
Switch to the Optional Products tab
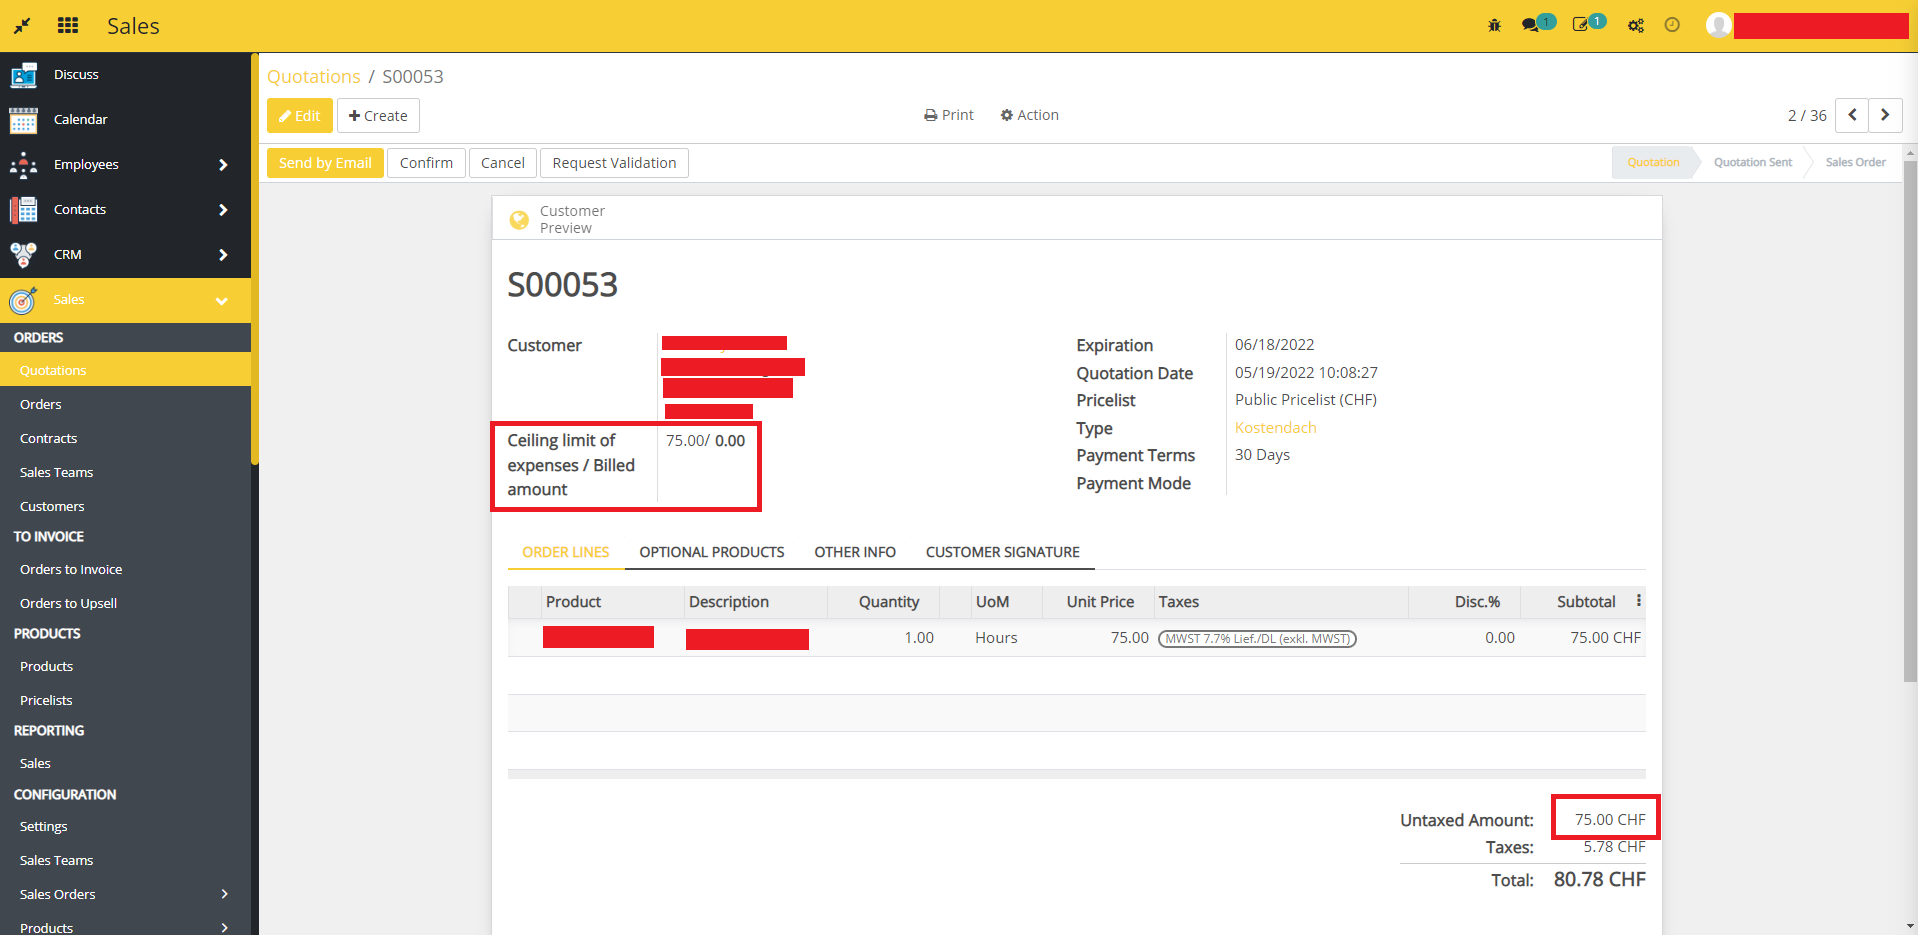pos(711,552)
